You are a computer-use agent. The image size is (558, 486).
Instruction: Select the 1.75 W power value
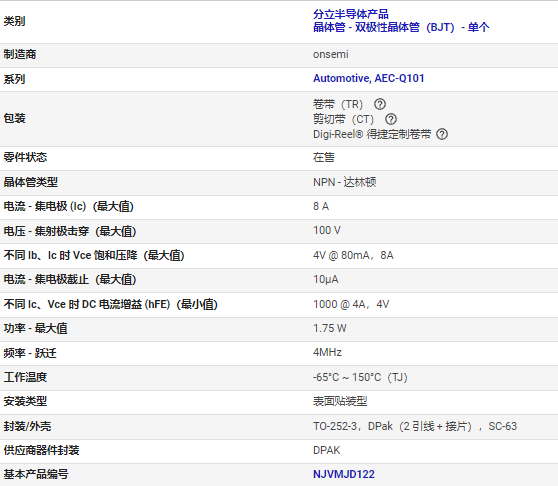(x=330, y=328)
